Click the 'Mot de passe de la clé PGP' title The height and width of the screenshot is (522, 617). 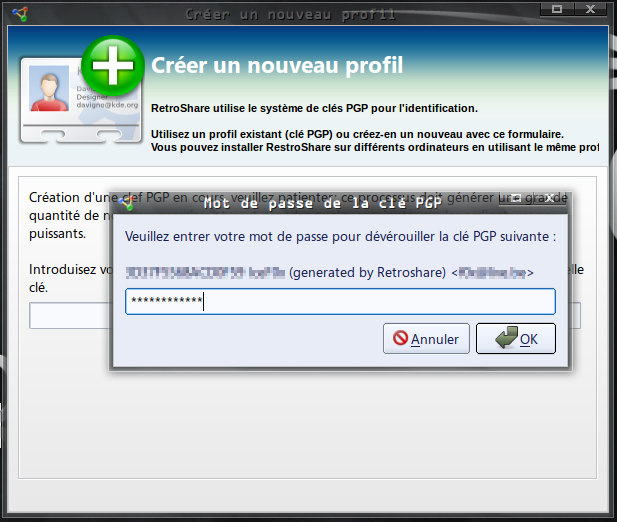[x=323, y=203]
